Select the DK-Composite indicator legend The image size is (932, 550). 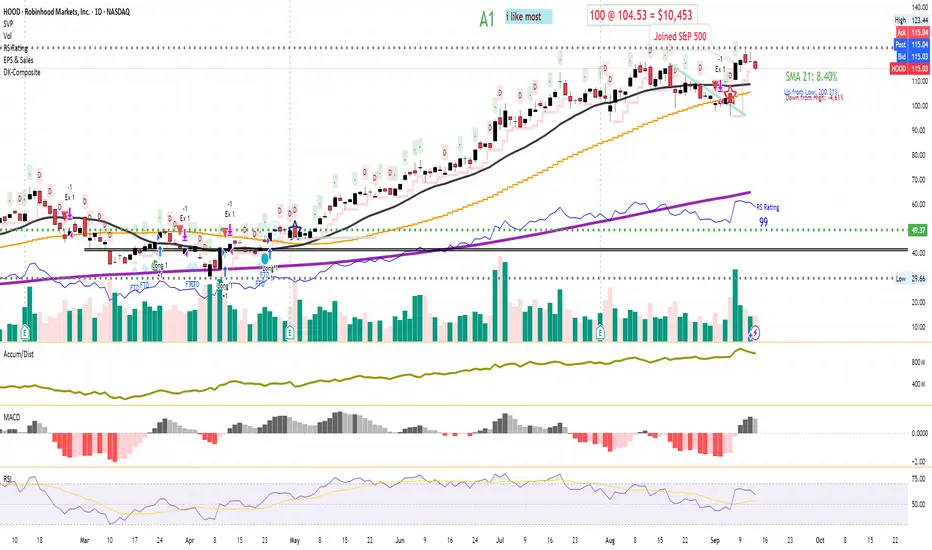[21, 72]
